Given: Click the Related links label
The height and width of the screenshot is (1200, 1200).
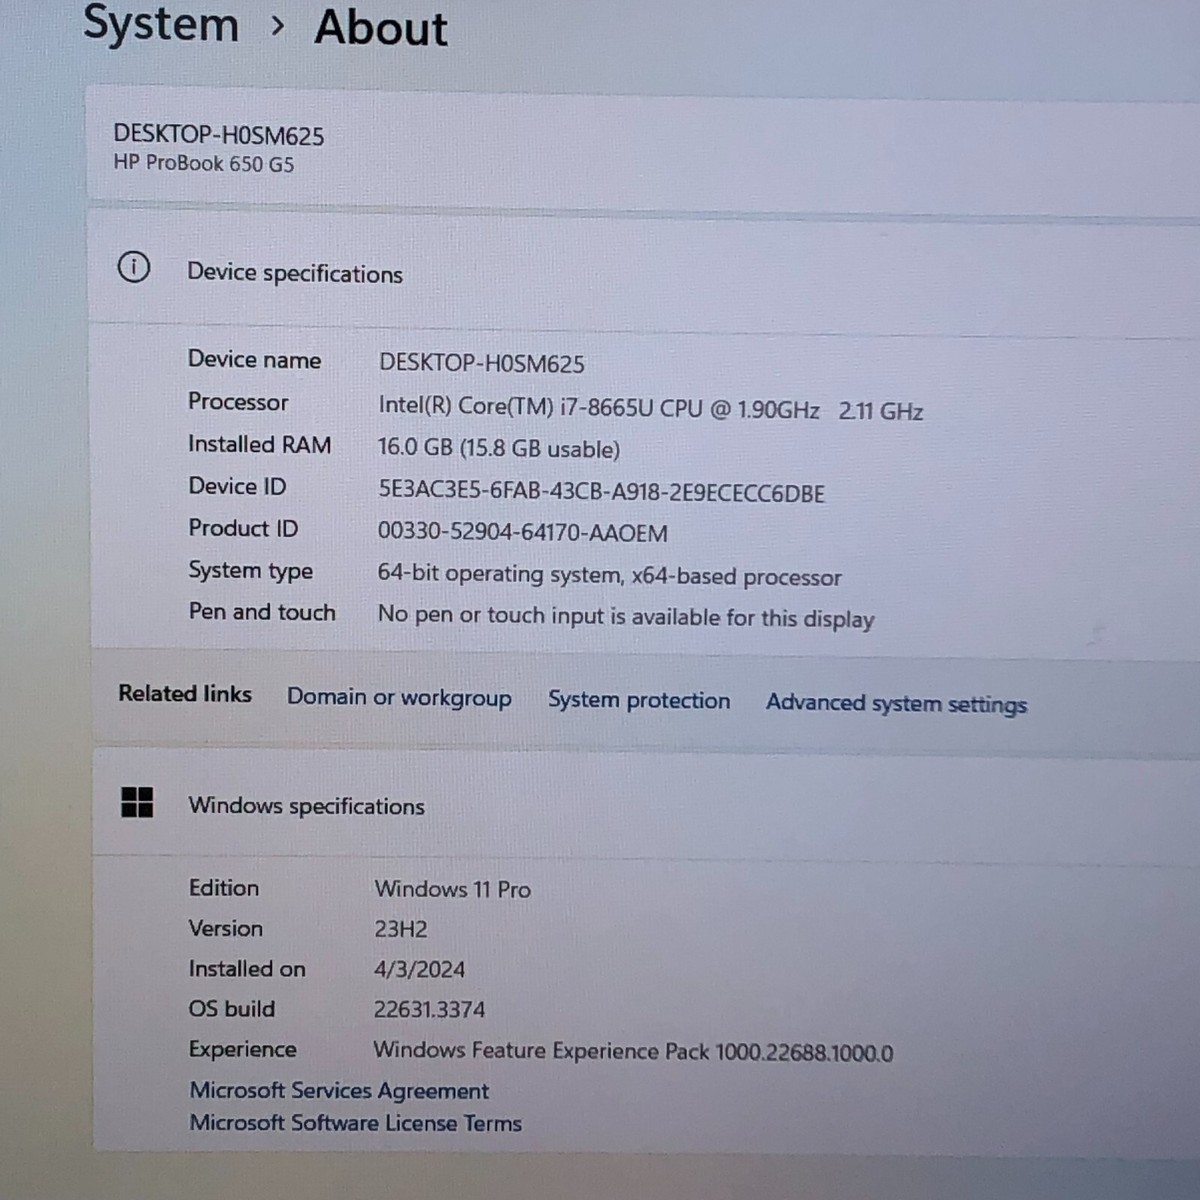Looking at the screenshot, I should click(x=185, y=693).
